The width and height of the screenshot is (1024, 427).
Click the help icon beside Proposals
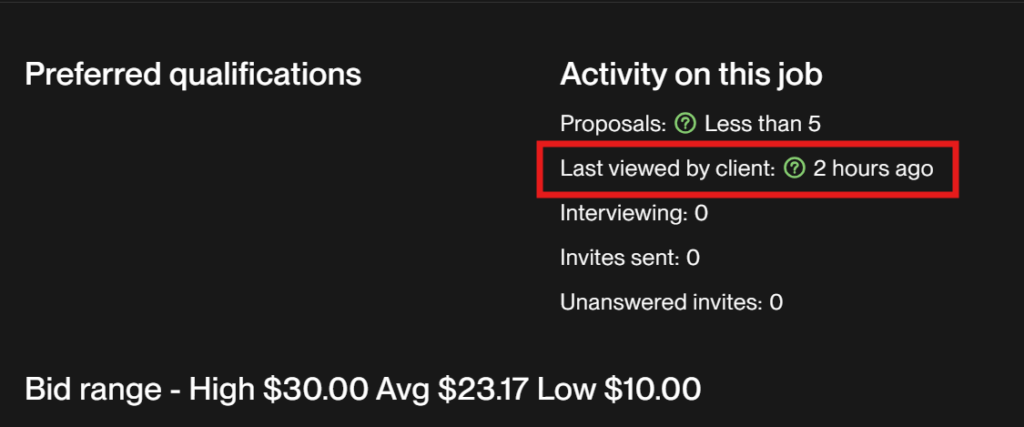pyautogui.click(x=685, y=124)
